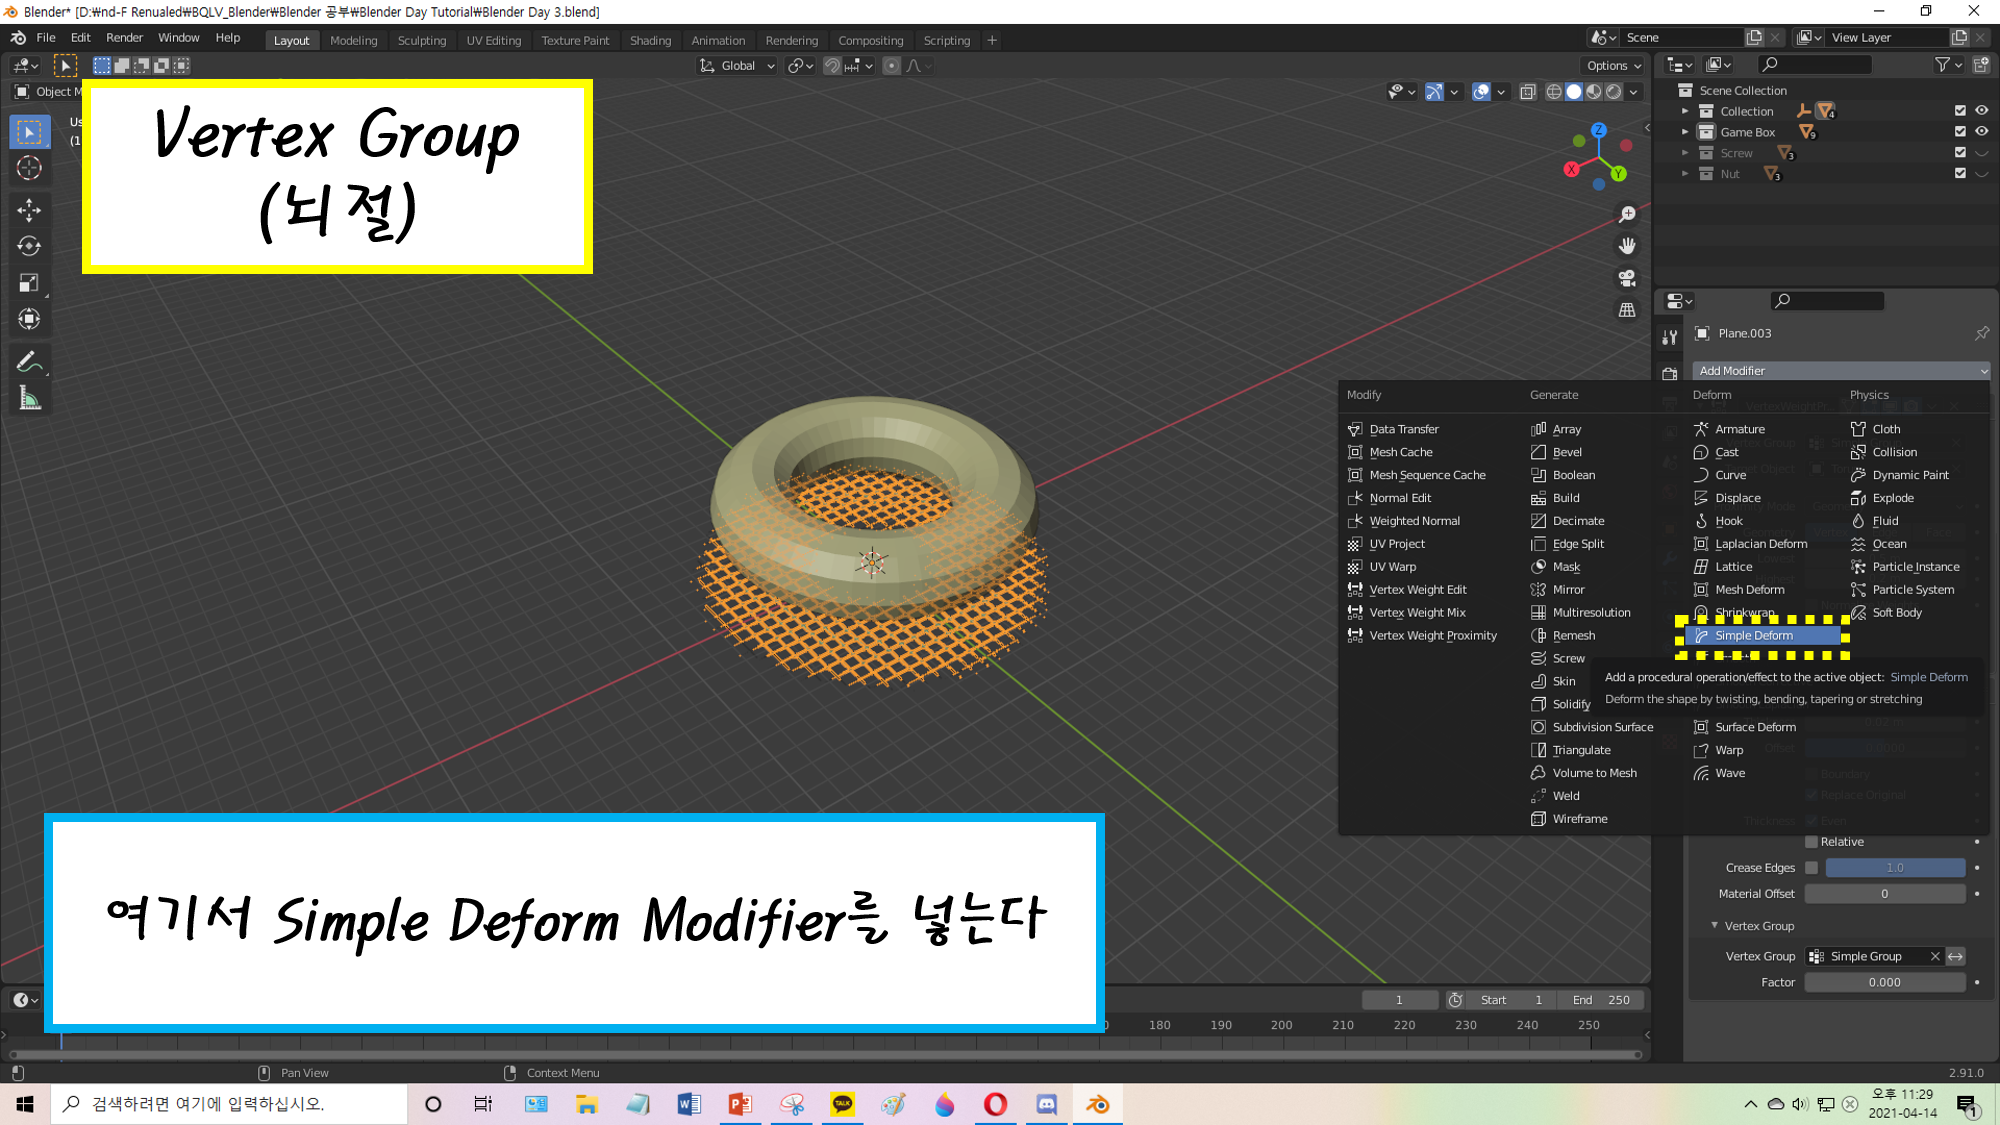Open the Global transform orientation dropdown
Screen dimensions: 2000x1125
[738, 66]
